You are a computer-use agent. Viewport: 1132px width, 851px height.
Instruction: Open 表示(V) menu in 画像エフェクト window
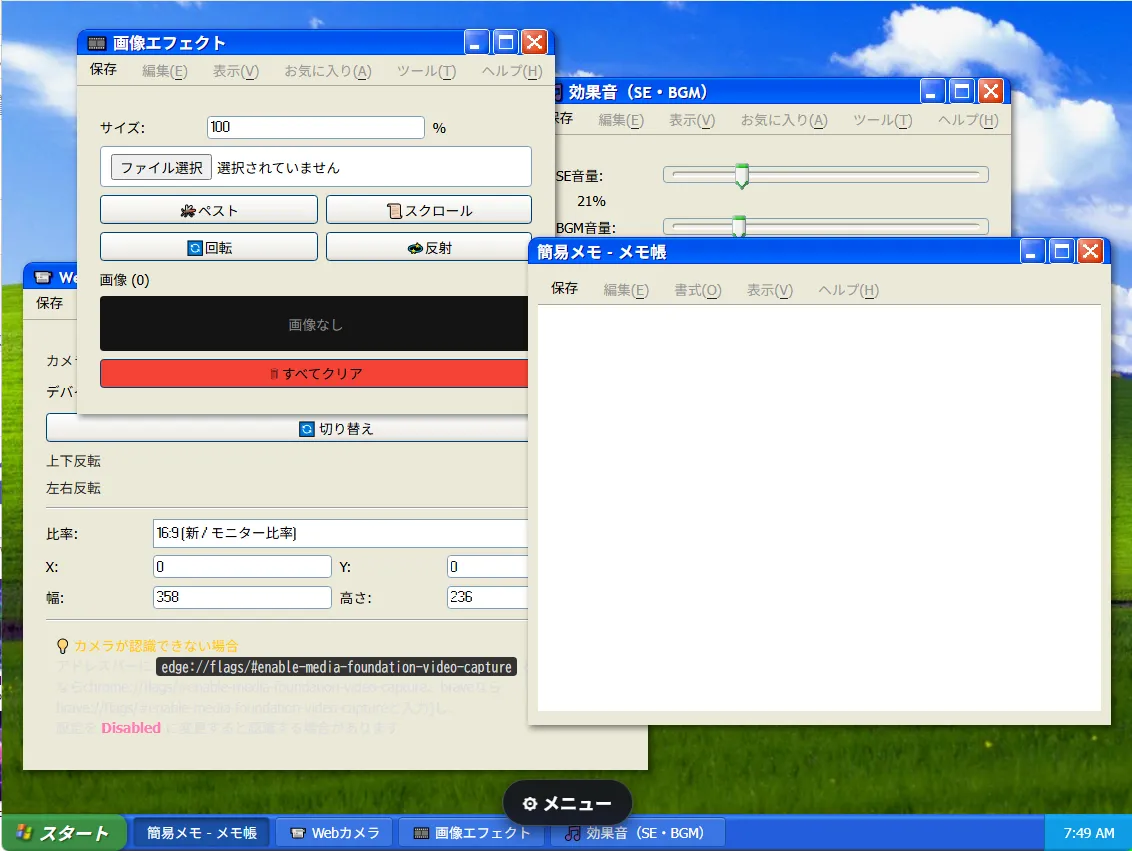click(235, 71)
